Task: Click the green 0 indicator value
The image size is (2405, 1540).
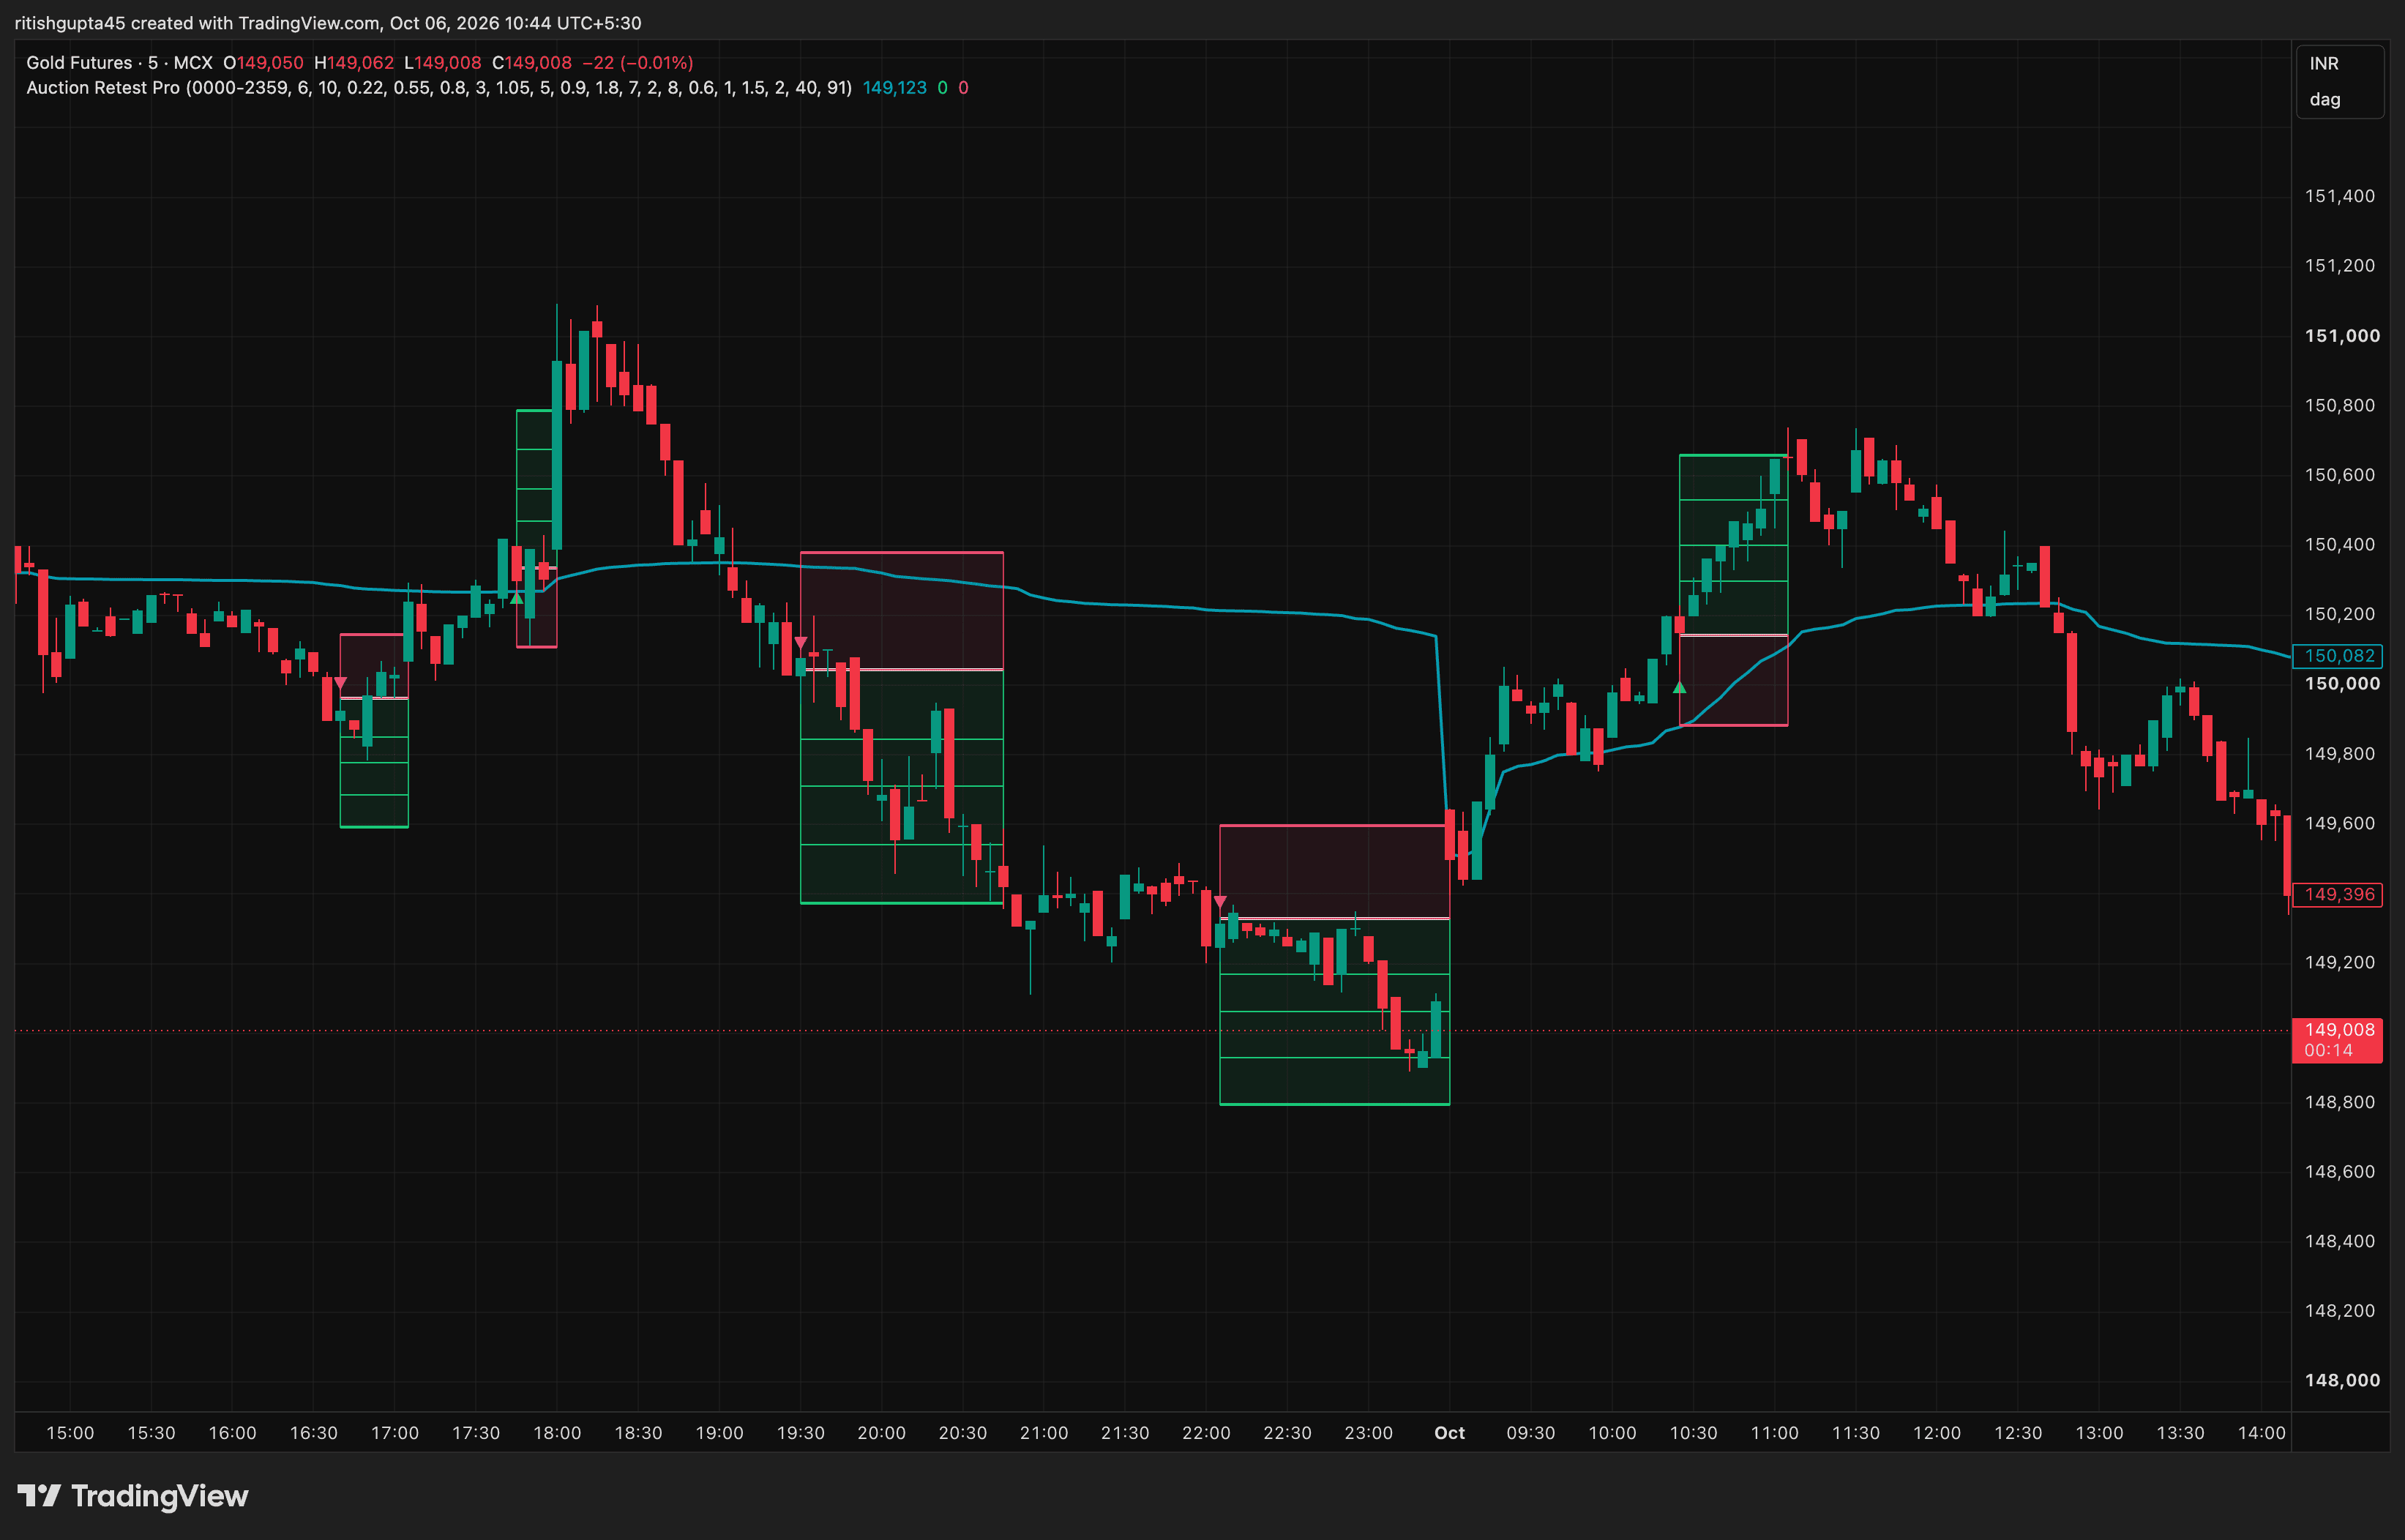Action: pyautogui.click(x=942, y=88)
